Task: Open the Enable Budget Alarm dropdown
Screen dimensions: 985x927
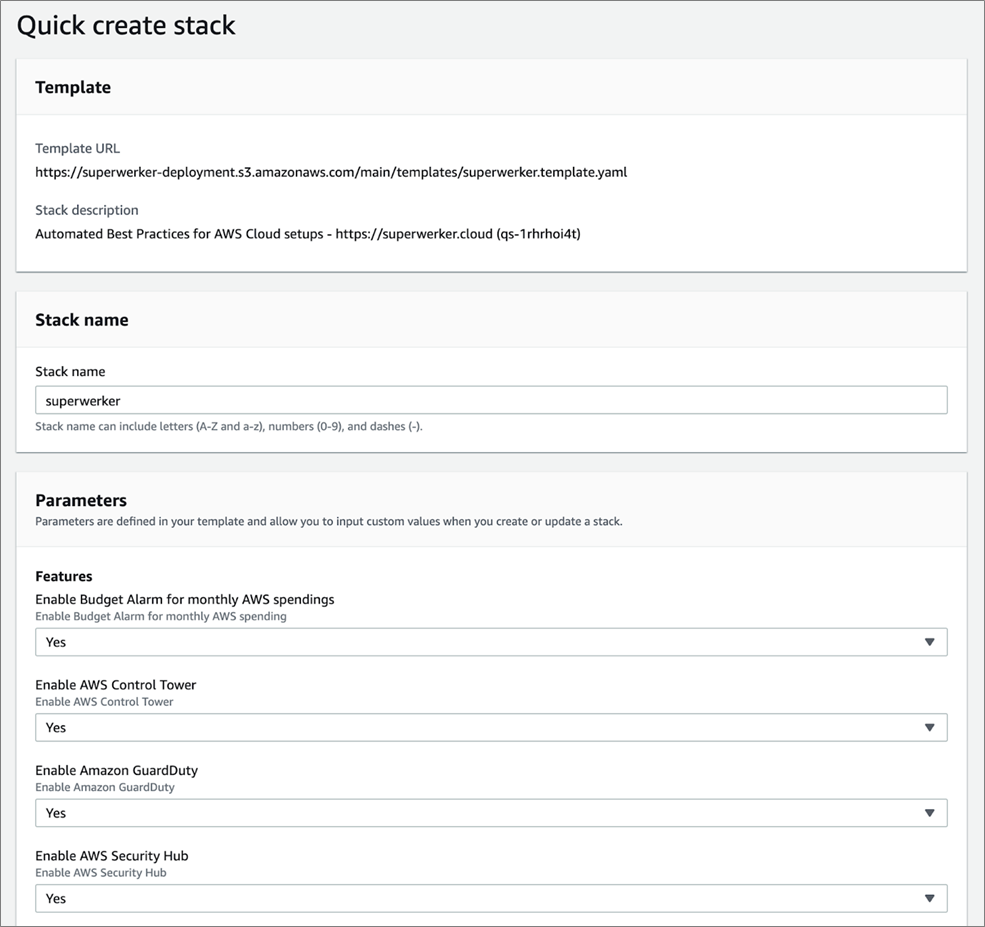Action: [x=491, y=642]
